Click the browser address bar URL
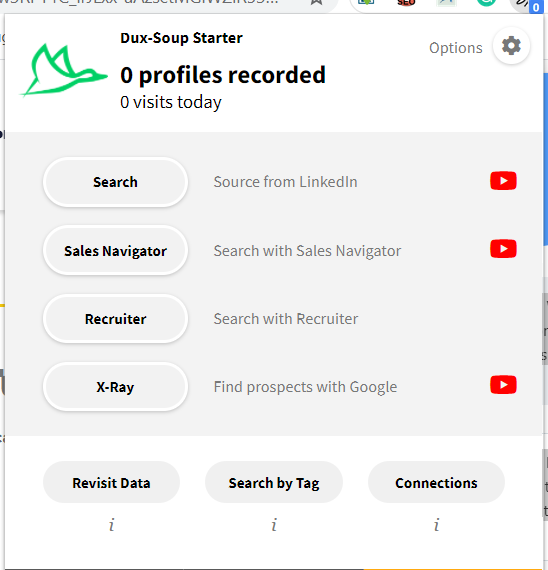 tap(139, 2)
